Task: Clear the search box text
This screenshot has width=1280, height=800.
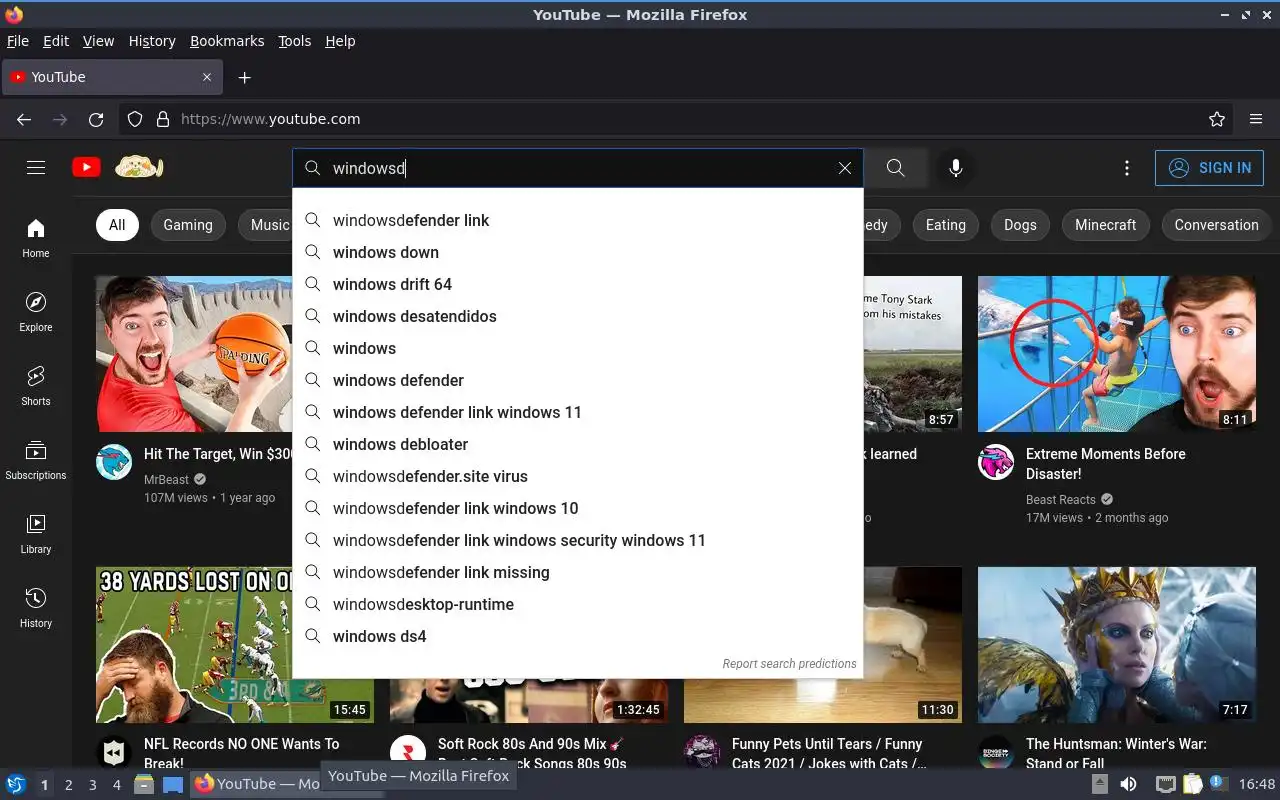Action: click(845, 168)
